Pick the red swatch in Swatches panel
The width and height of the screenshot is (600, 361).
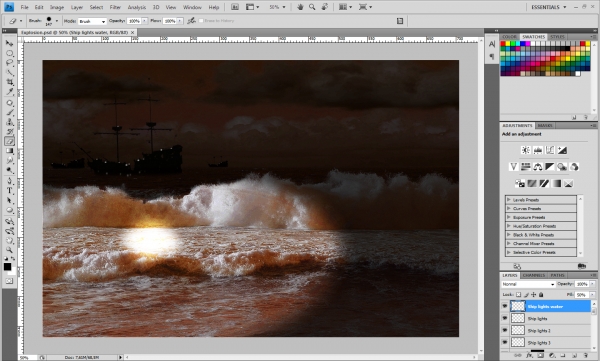point(503,44)
